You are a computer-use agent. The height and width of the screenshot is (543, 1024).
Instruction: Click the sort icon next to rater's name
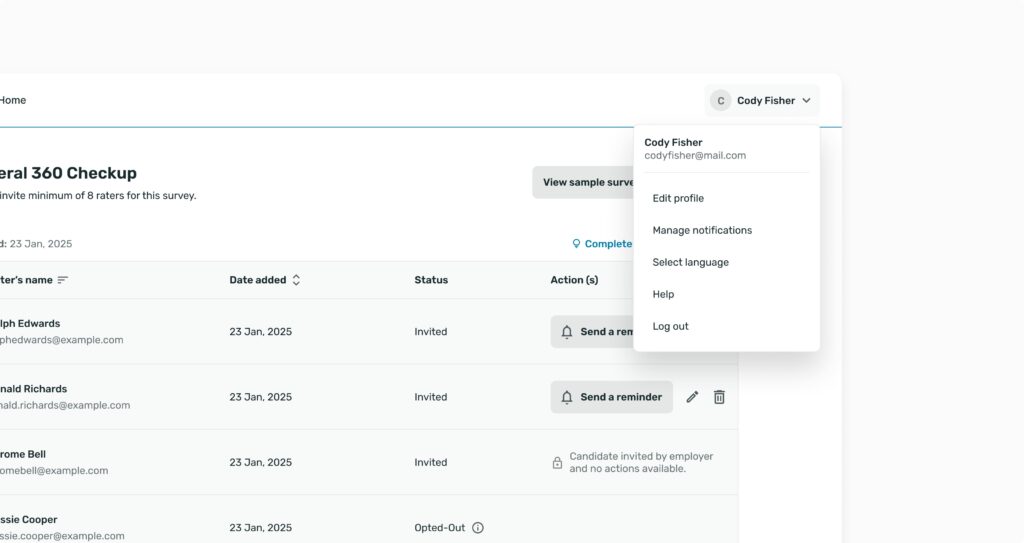[x=63, y=280]
